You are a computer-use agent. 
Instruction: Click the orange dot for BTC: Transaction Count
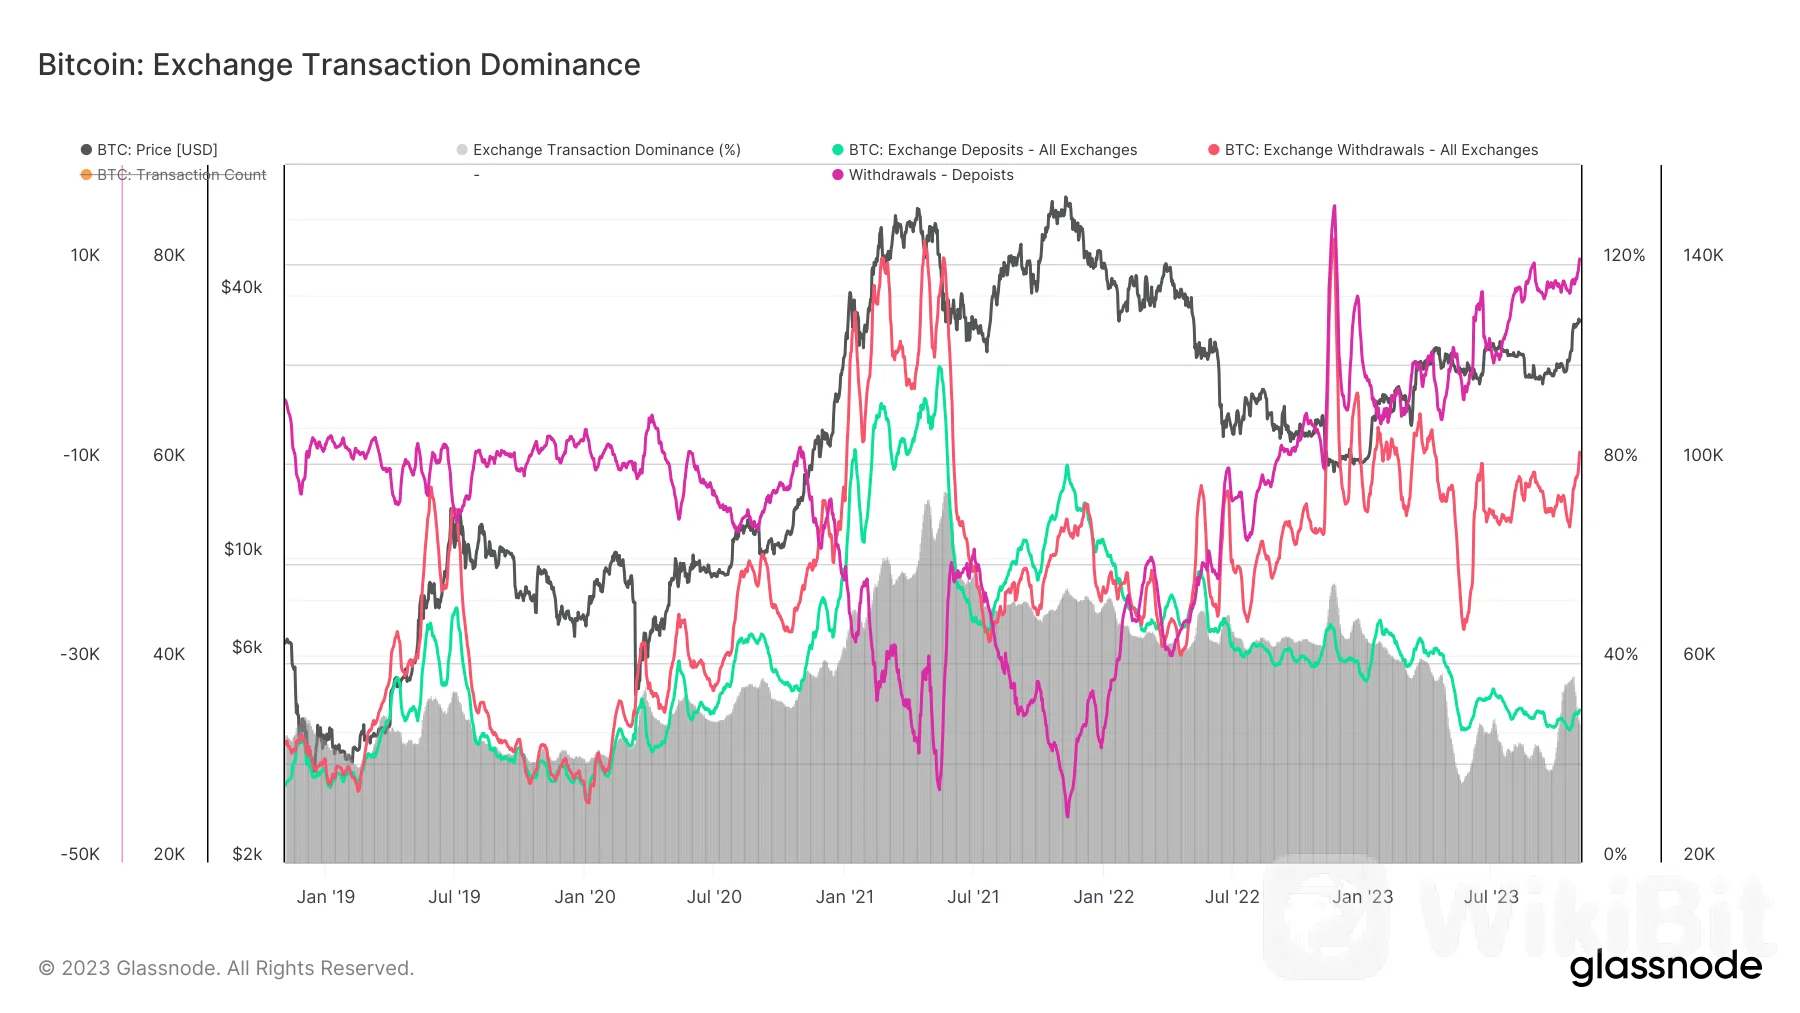tap(87, 175)
